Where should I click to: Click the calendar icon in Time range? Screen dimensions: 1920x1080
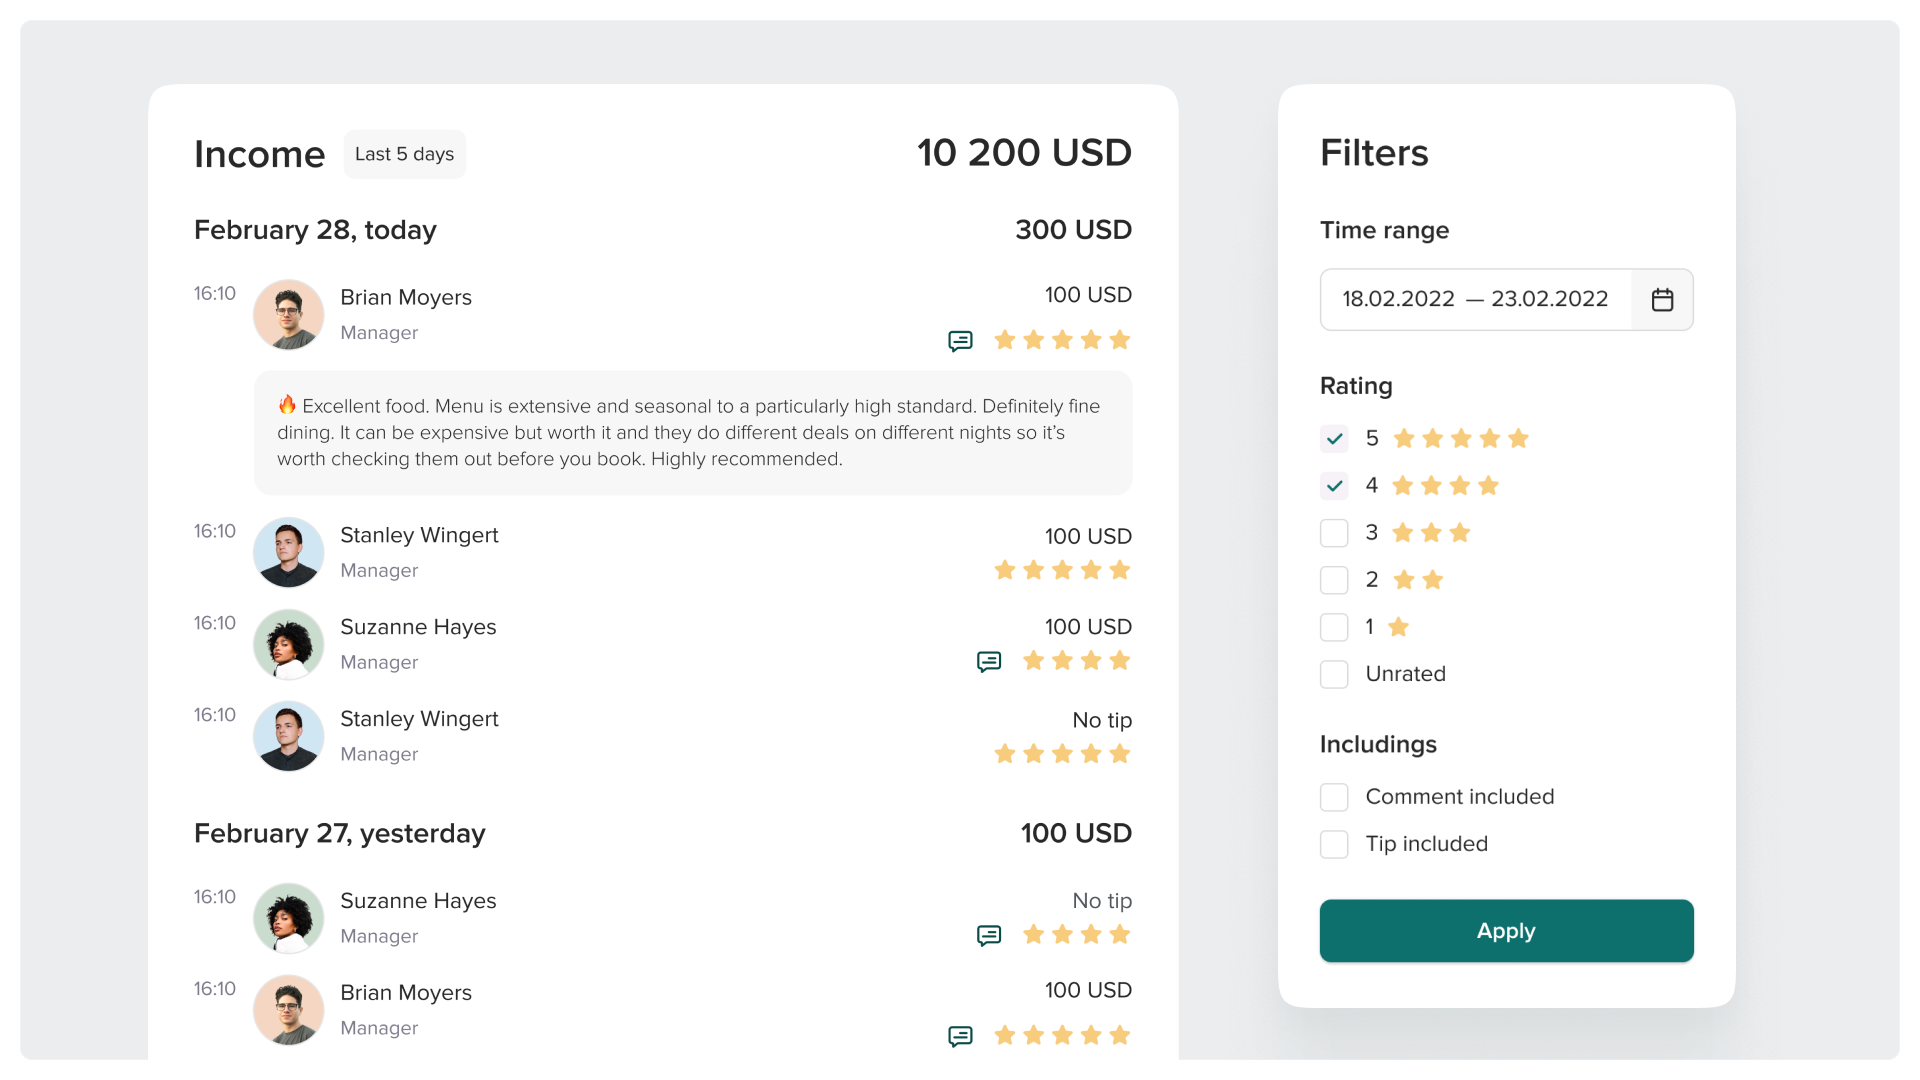tap(1663, 299)
